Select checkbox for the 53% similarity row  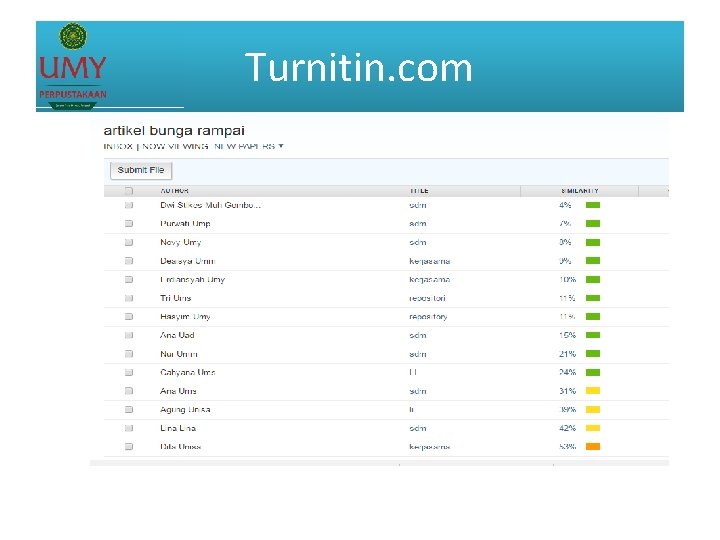tap(129, 447)
